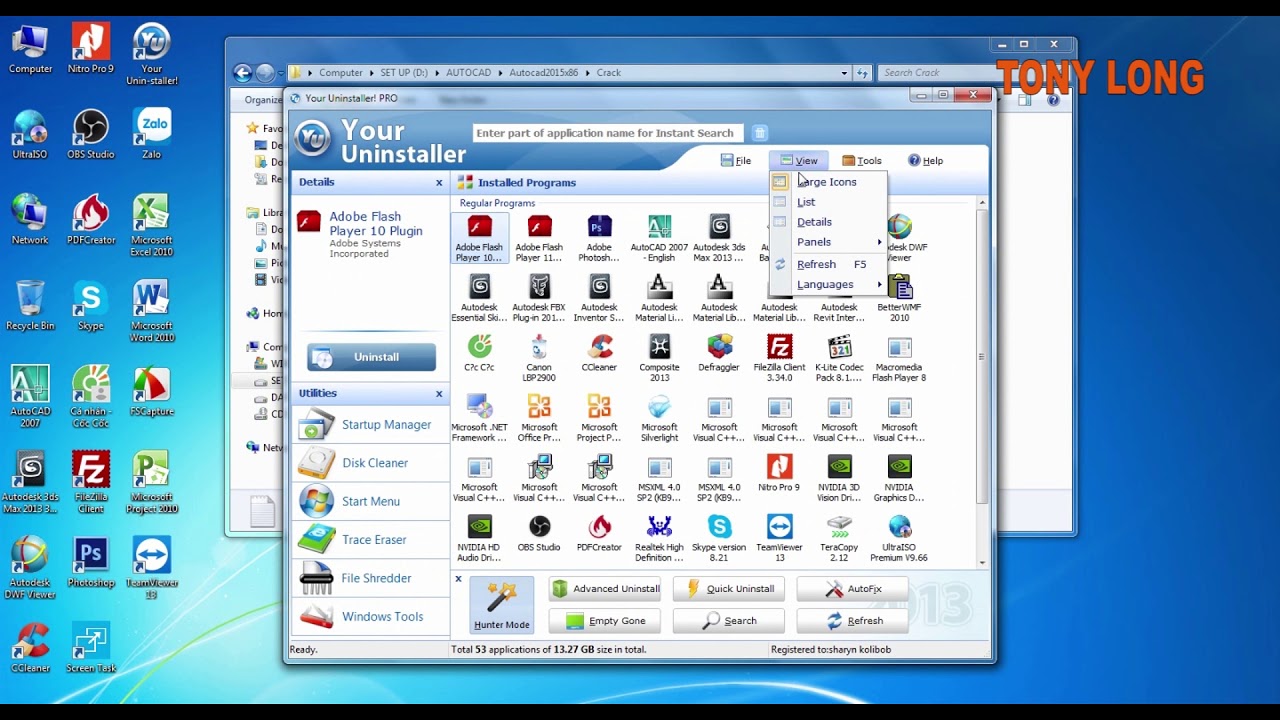Open the File menu
Screen dimensions: 1280x720
point(736,160)
